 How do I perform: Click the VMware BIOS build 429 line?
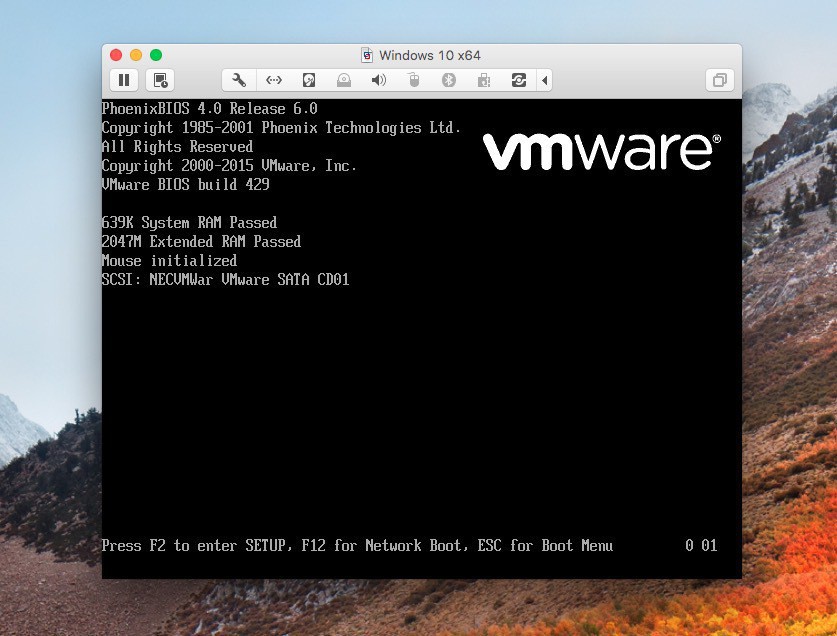186,185
